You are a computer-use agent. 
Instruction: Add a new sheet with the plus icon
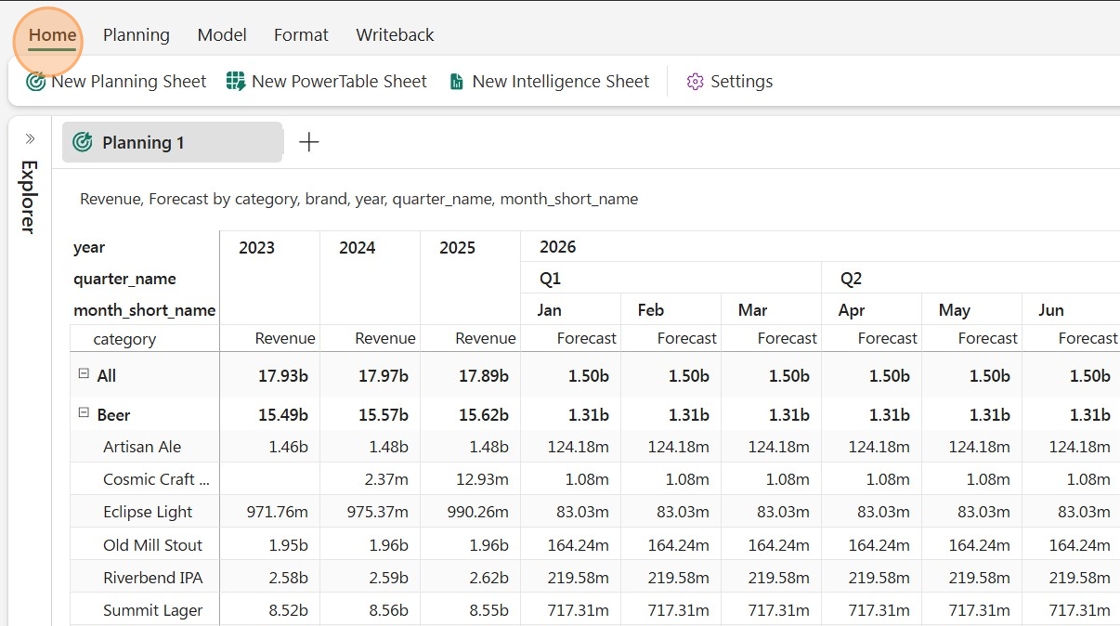point(309,142)
